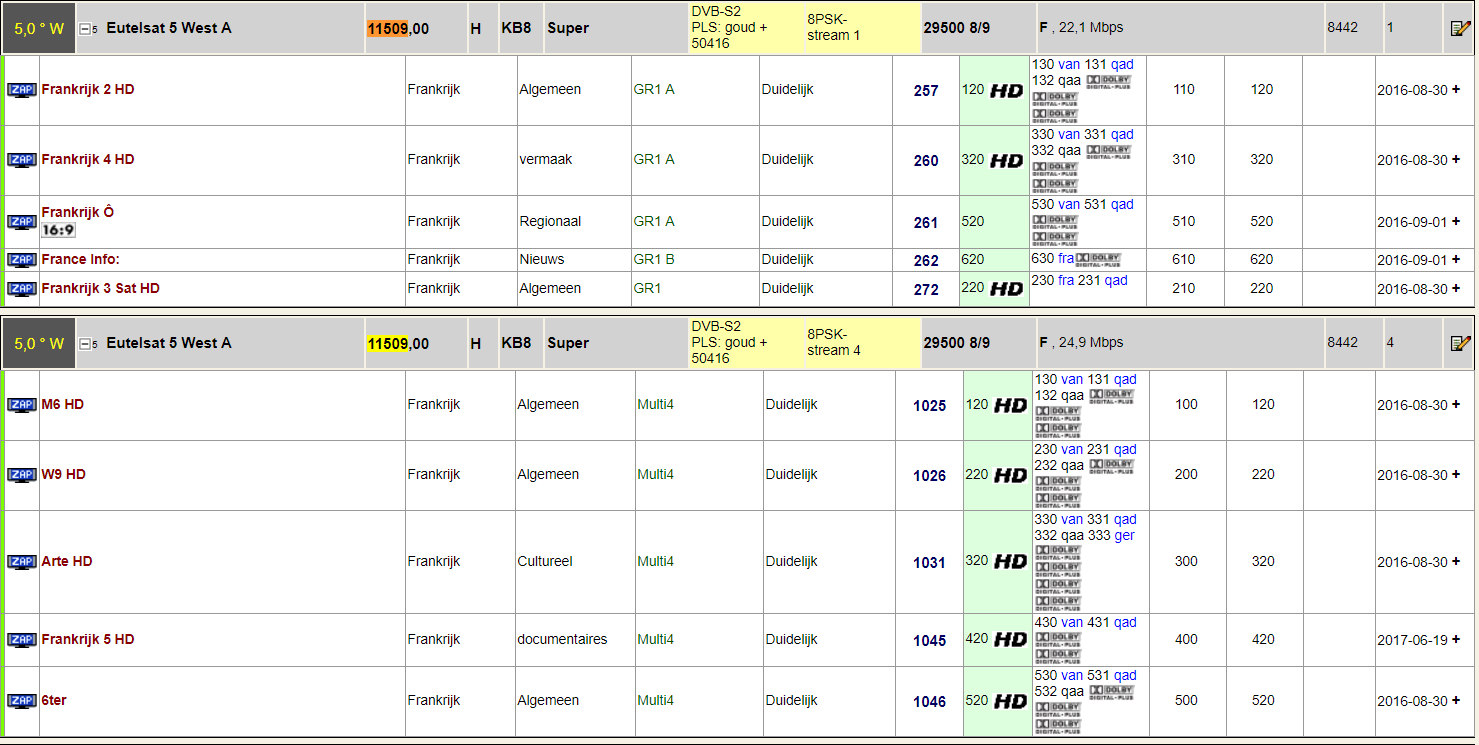Image resolution: width=1479 pixels, height=745 pixels.
Task: Open the Frankrijk 4 HD channel link
Action: pos(88,159)
